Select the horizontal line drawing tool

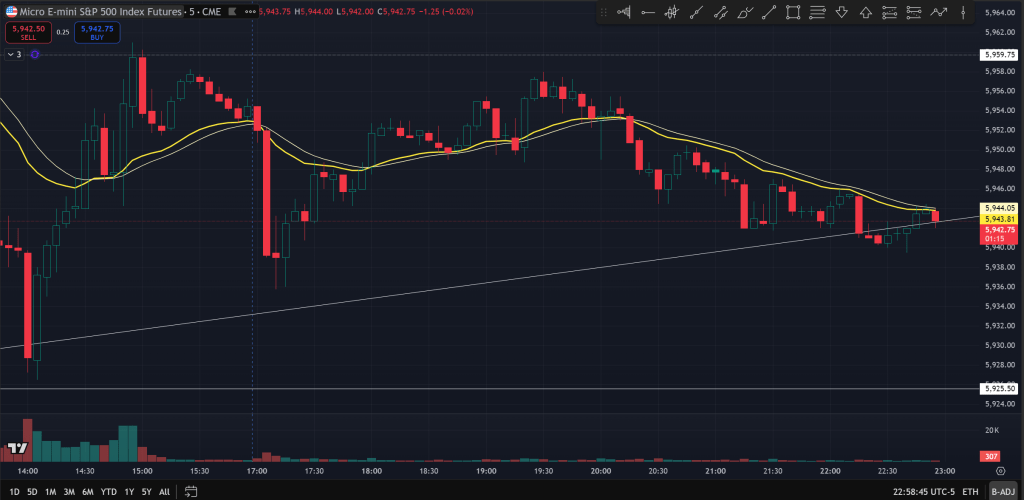coord(647,13)
